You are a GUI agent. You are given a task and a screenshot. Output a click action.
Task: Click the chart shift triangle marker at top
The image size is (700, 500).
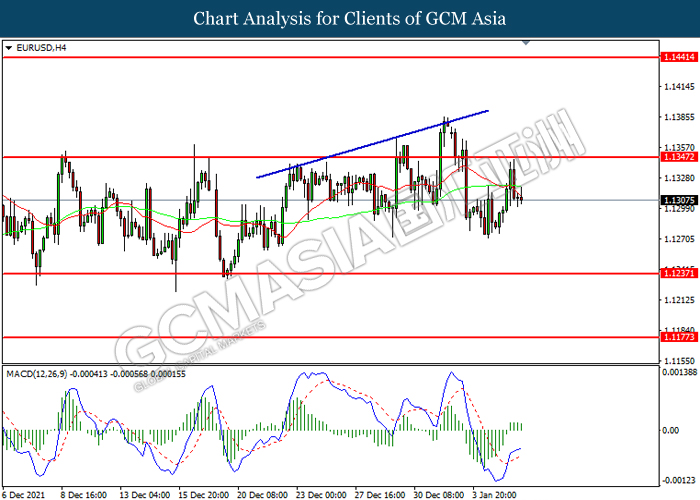[526, 43]
